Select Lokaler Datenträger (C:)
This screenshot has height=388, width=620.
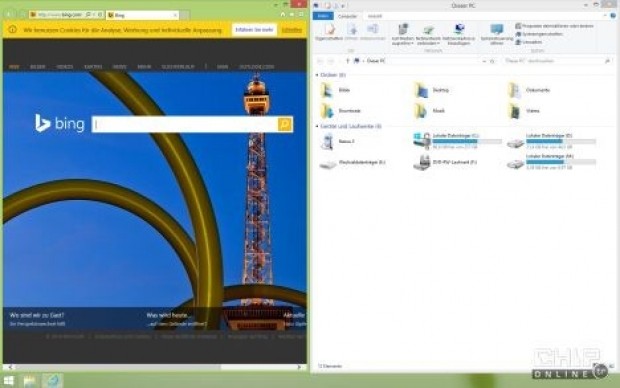(x=457, y=141)
